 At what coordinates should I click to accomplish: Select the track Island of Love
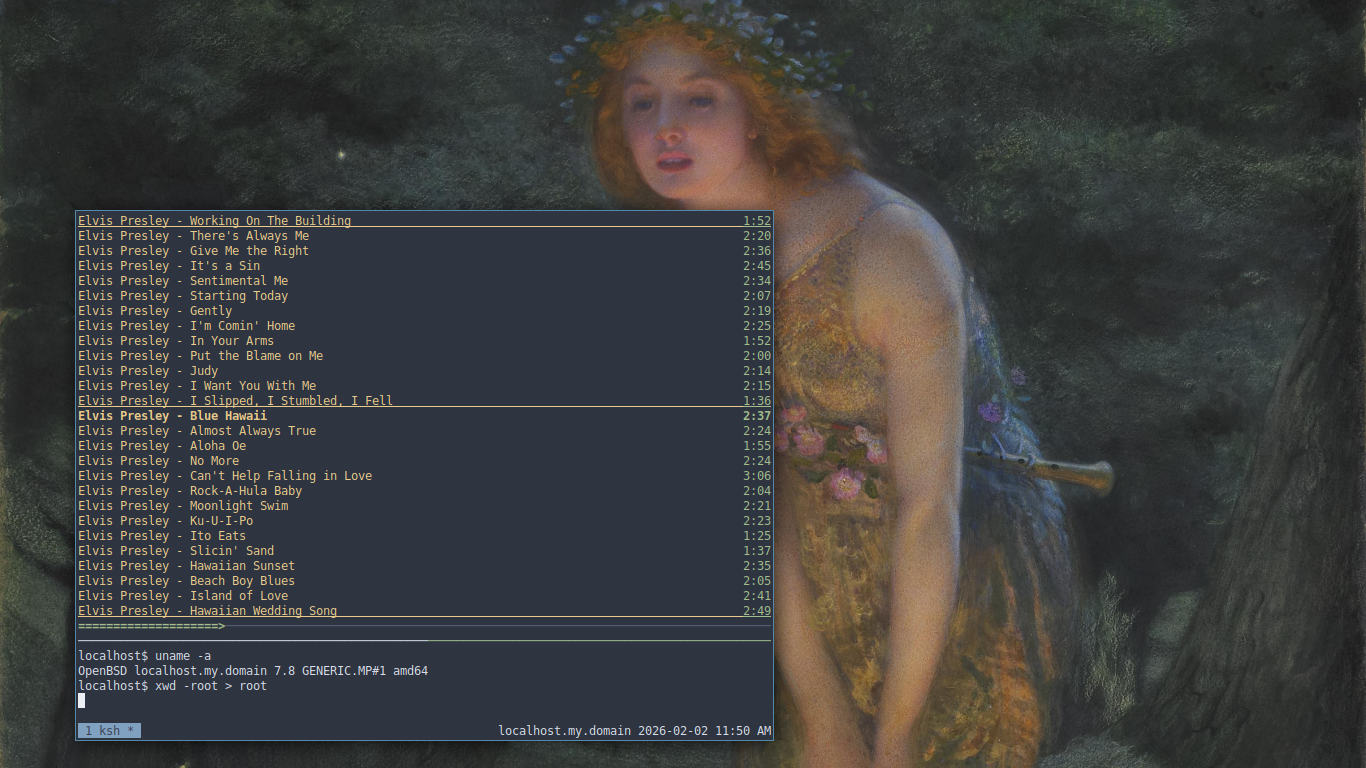click(182, 596)
